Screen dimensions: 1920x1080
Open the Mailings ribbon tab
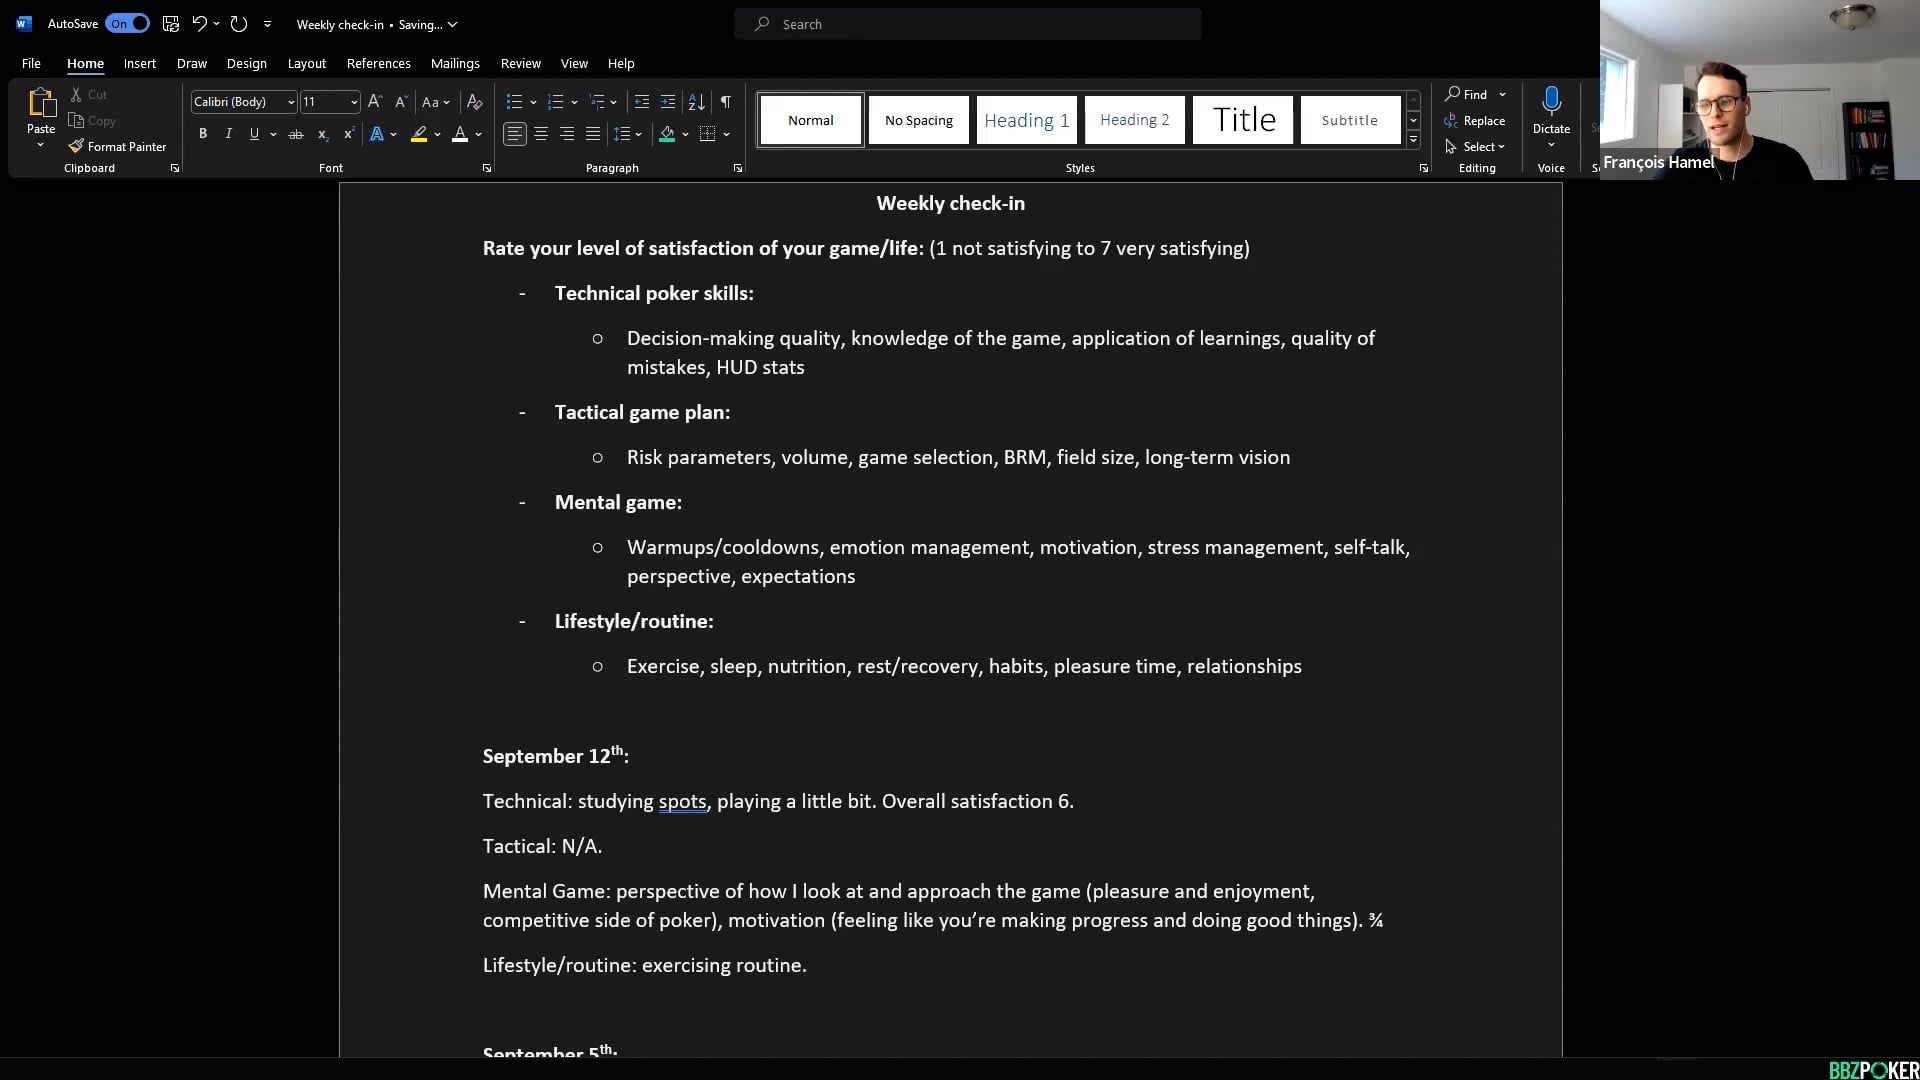pyautogui.click(x=455, y=63)
